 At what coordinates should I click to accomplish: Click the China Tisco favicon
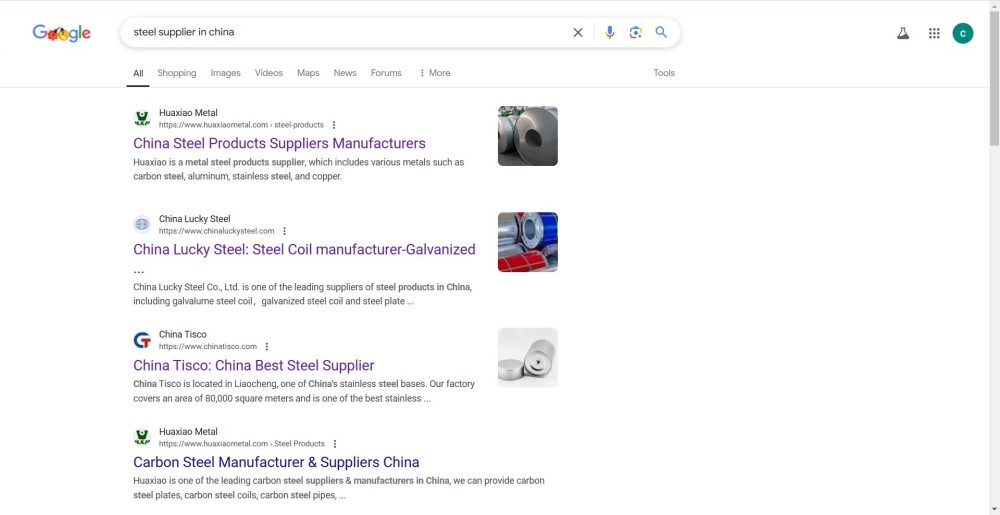142,340
